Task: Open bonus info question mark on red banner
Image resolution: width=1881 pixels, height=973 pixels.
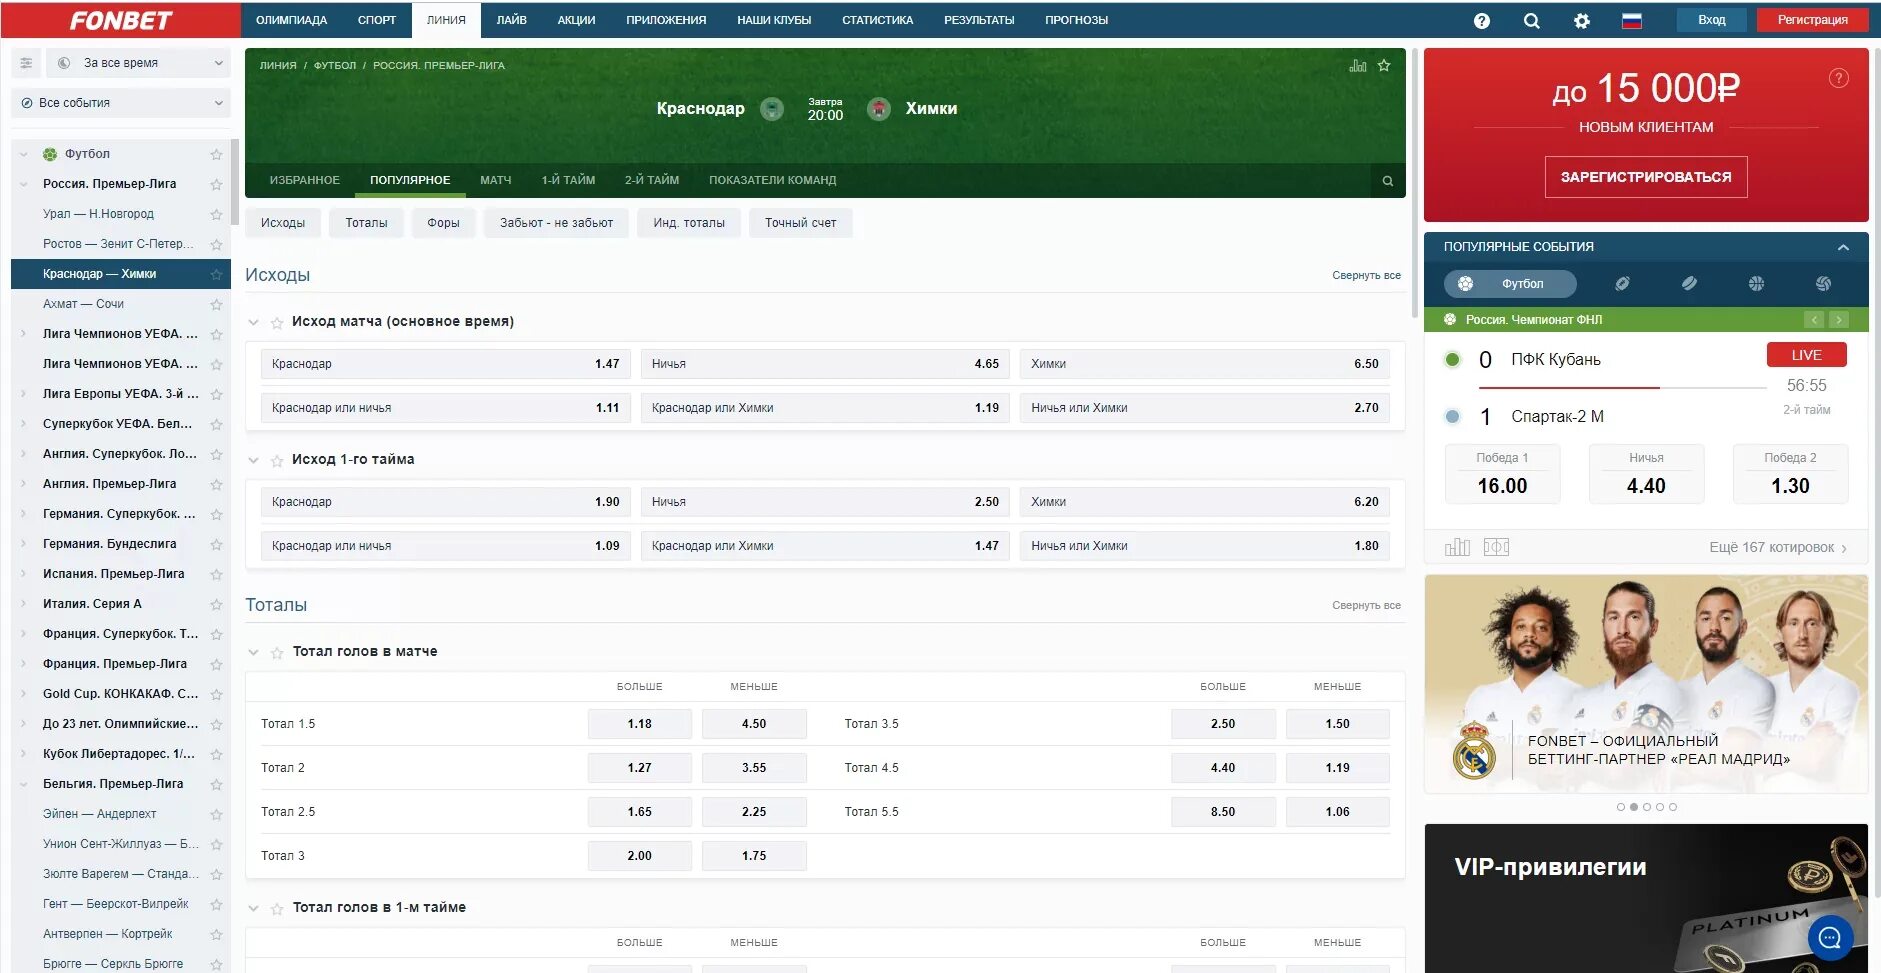Action: click(1838, 78)
